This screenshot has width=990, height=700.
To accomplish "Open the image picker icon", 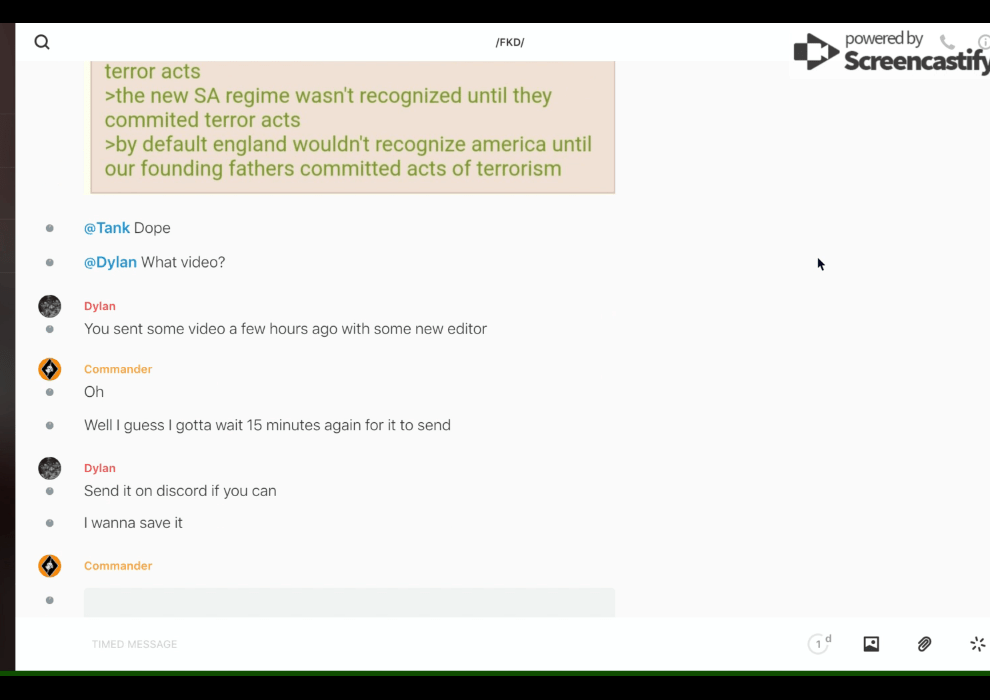I will [x=871, y=644].
